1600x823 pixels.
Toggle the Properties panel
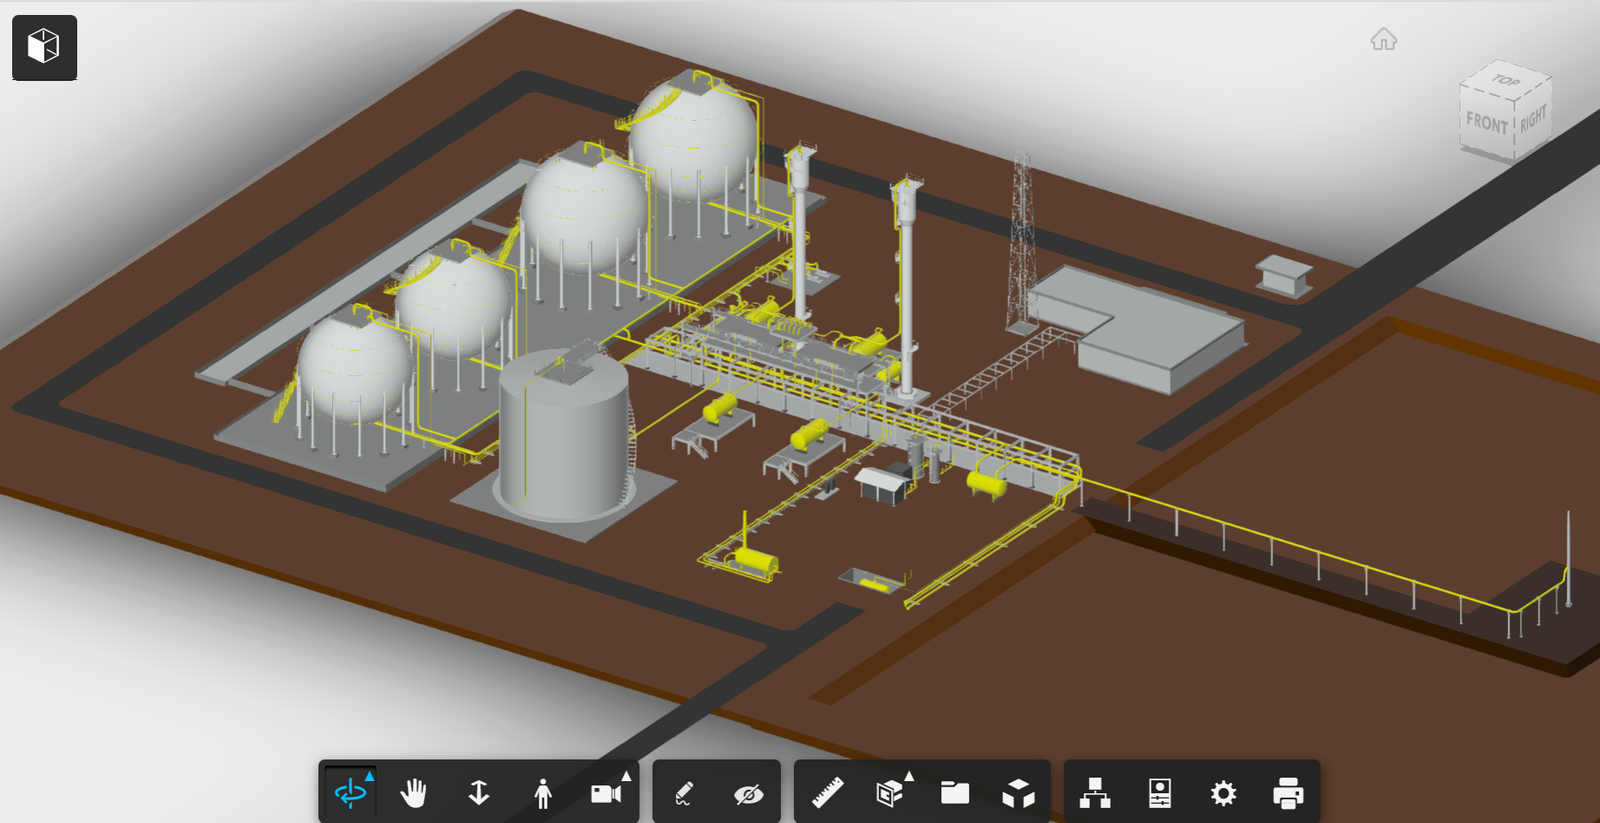1160,794
